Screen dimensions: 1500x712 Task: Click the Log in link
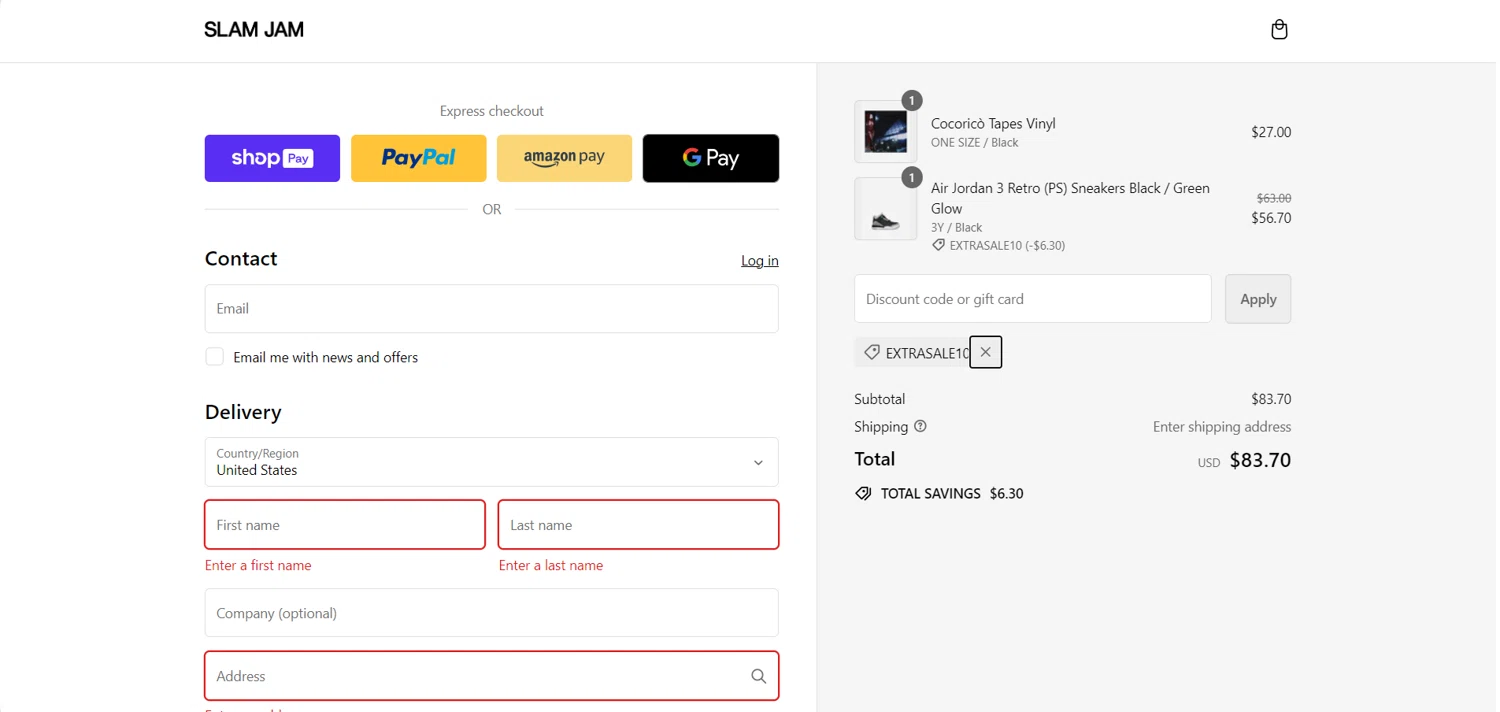[x=759, y=261]
